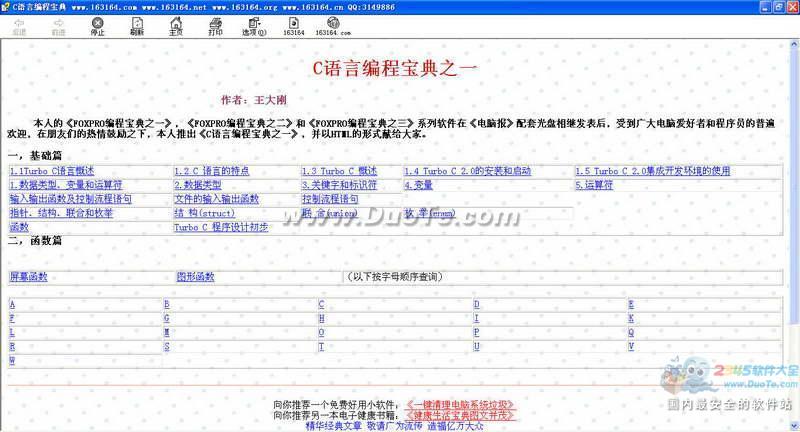Open function index letter G
The height and width of the screenshot is (432, 800).
[x=167, y=319]
